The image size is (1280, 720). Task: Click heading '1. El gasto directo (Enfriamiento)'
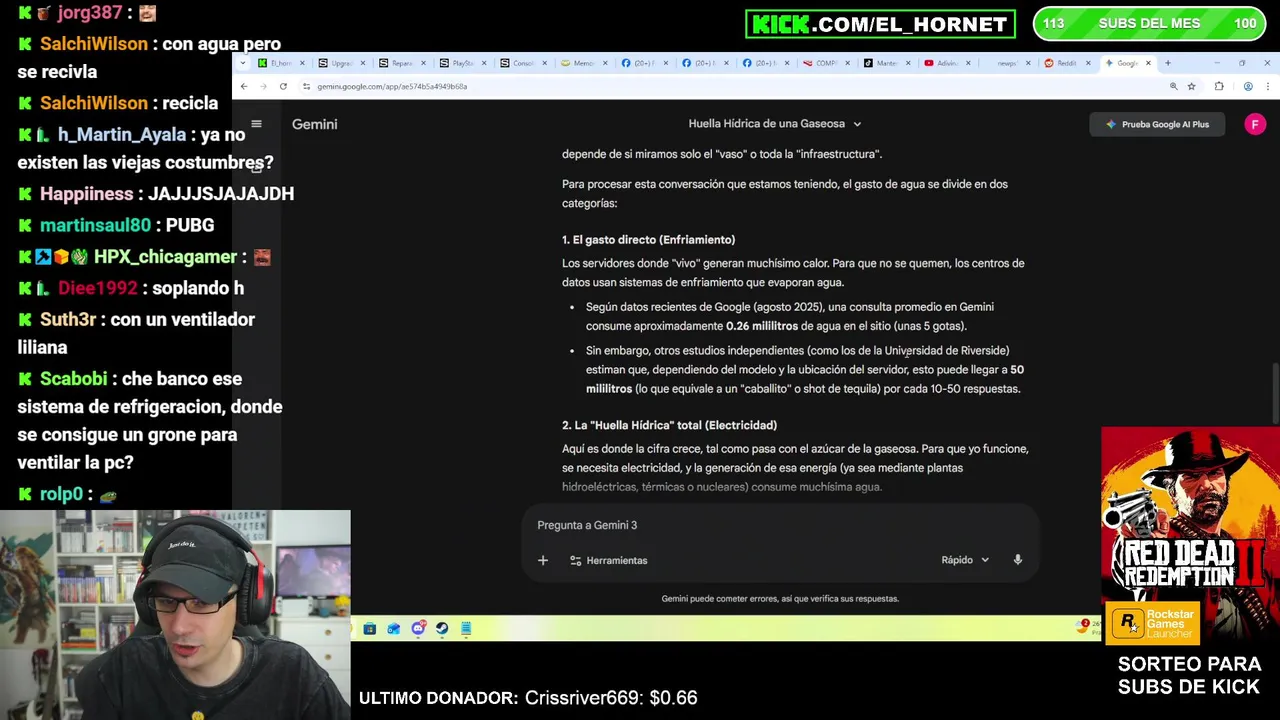coord(648,240)
